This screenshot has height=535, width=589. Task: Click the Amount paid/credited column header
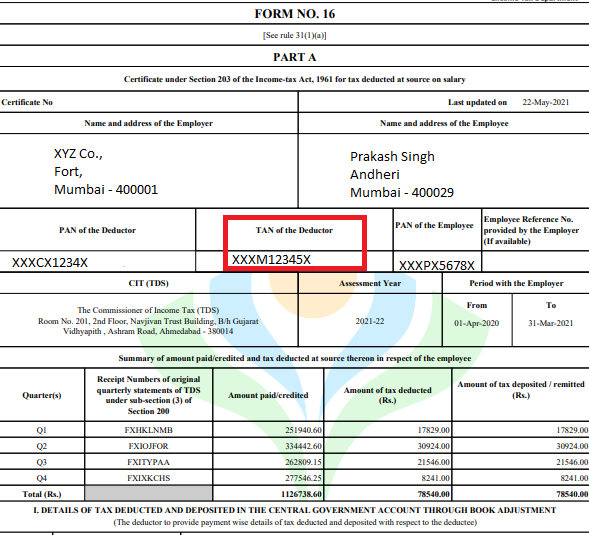pos(268,395)
